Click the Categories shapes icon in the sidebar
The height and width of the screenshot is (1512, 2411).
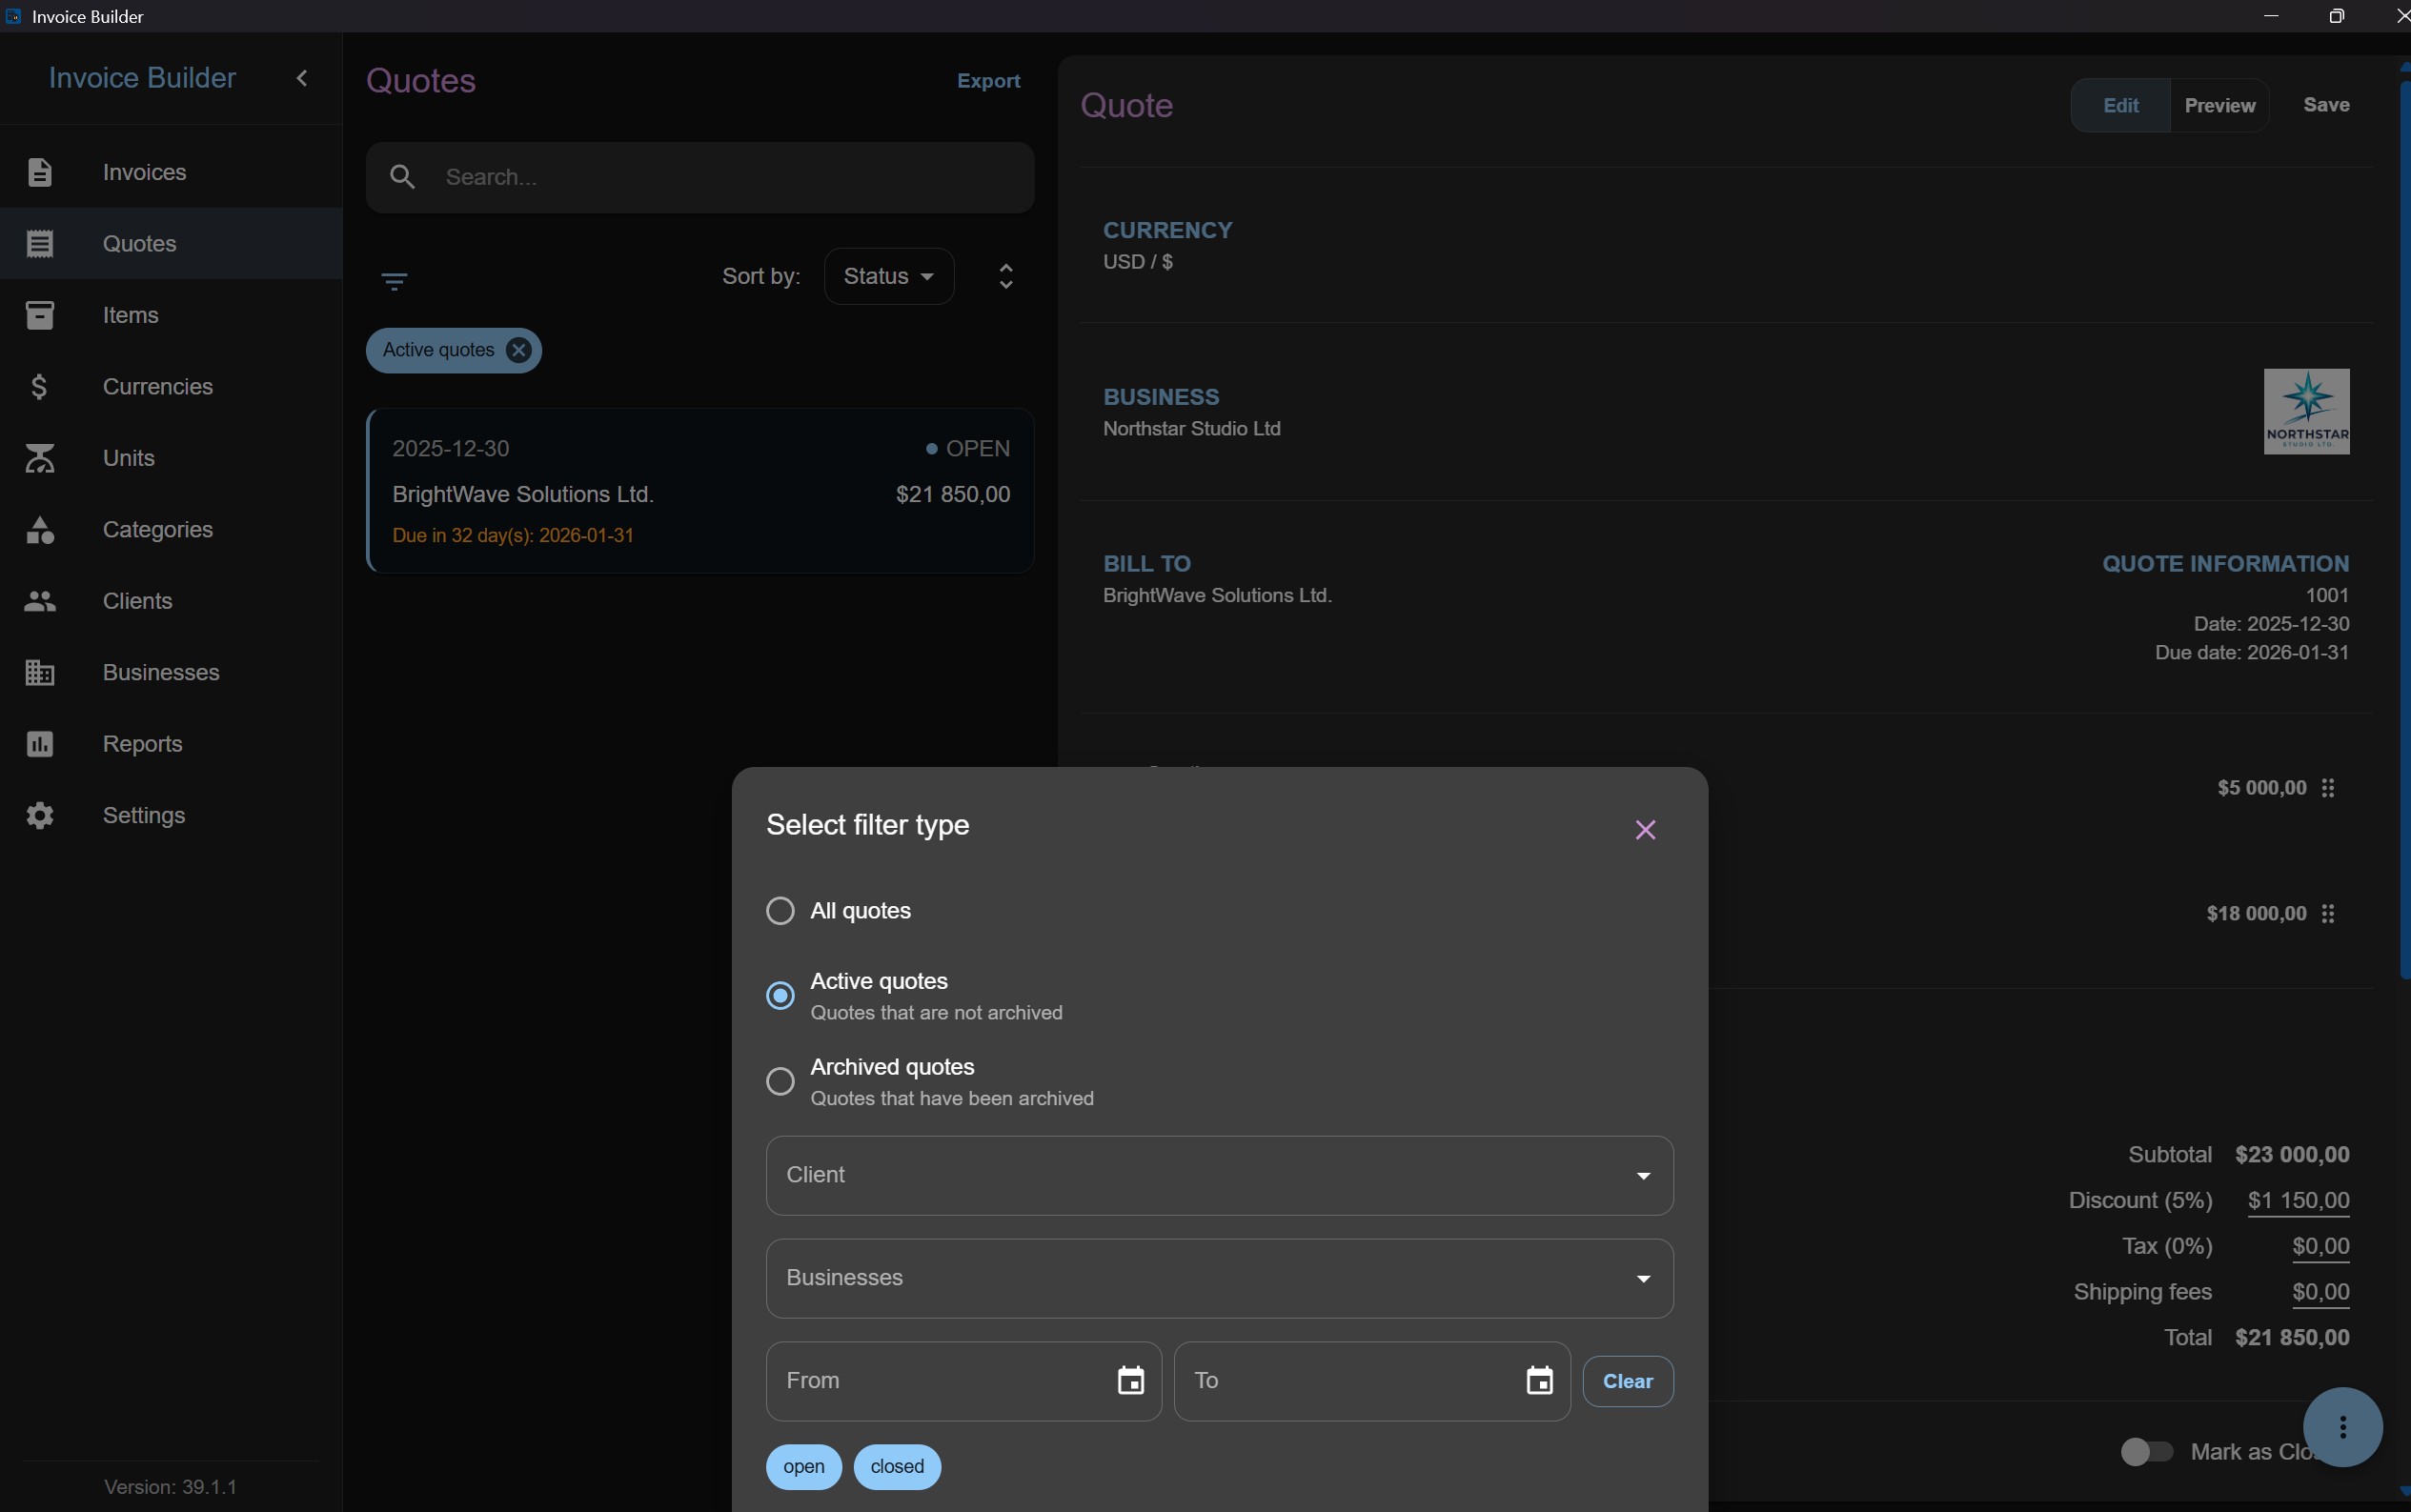tap(39, 530)
